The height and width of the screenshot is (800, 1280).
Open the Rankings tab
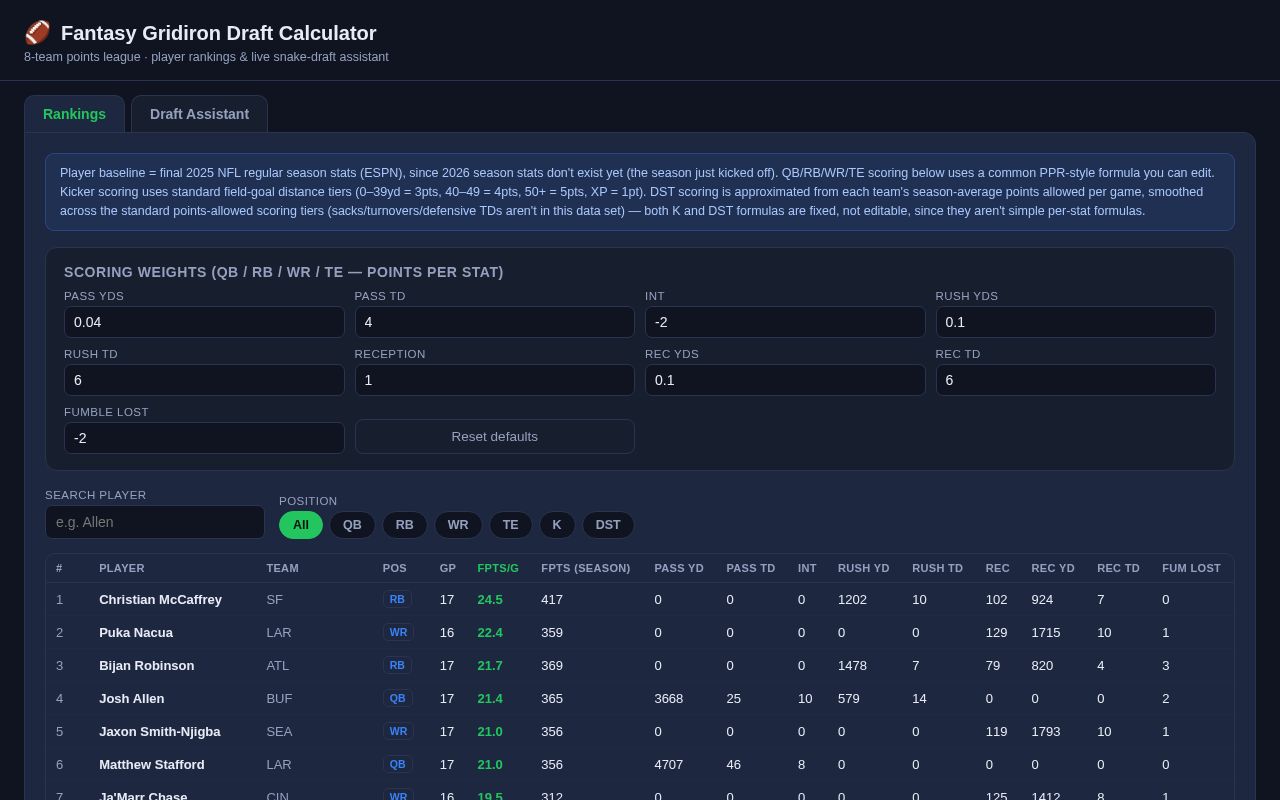click(x=74, y=114)
